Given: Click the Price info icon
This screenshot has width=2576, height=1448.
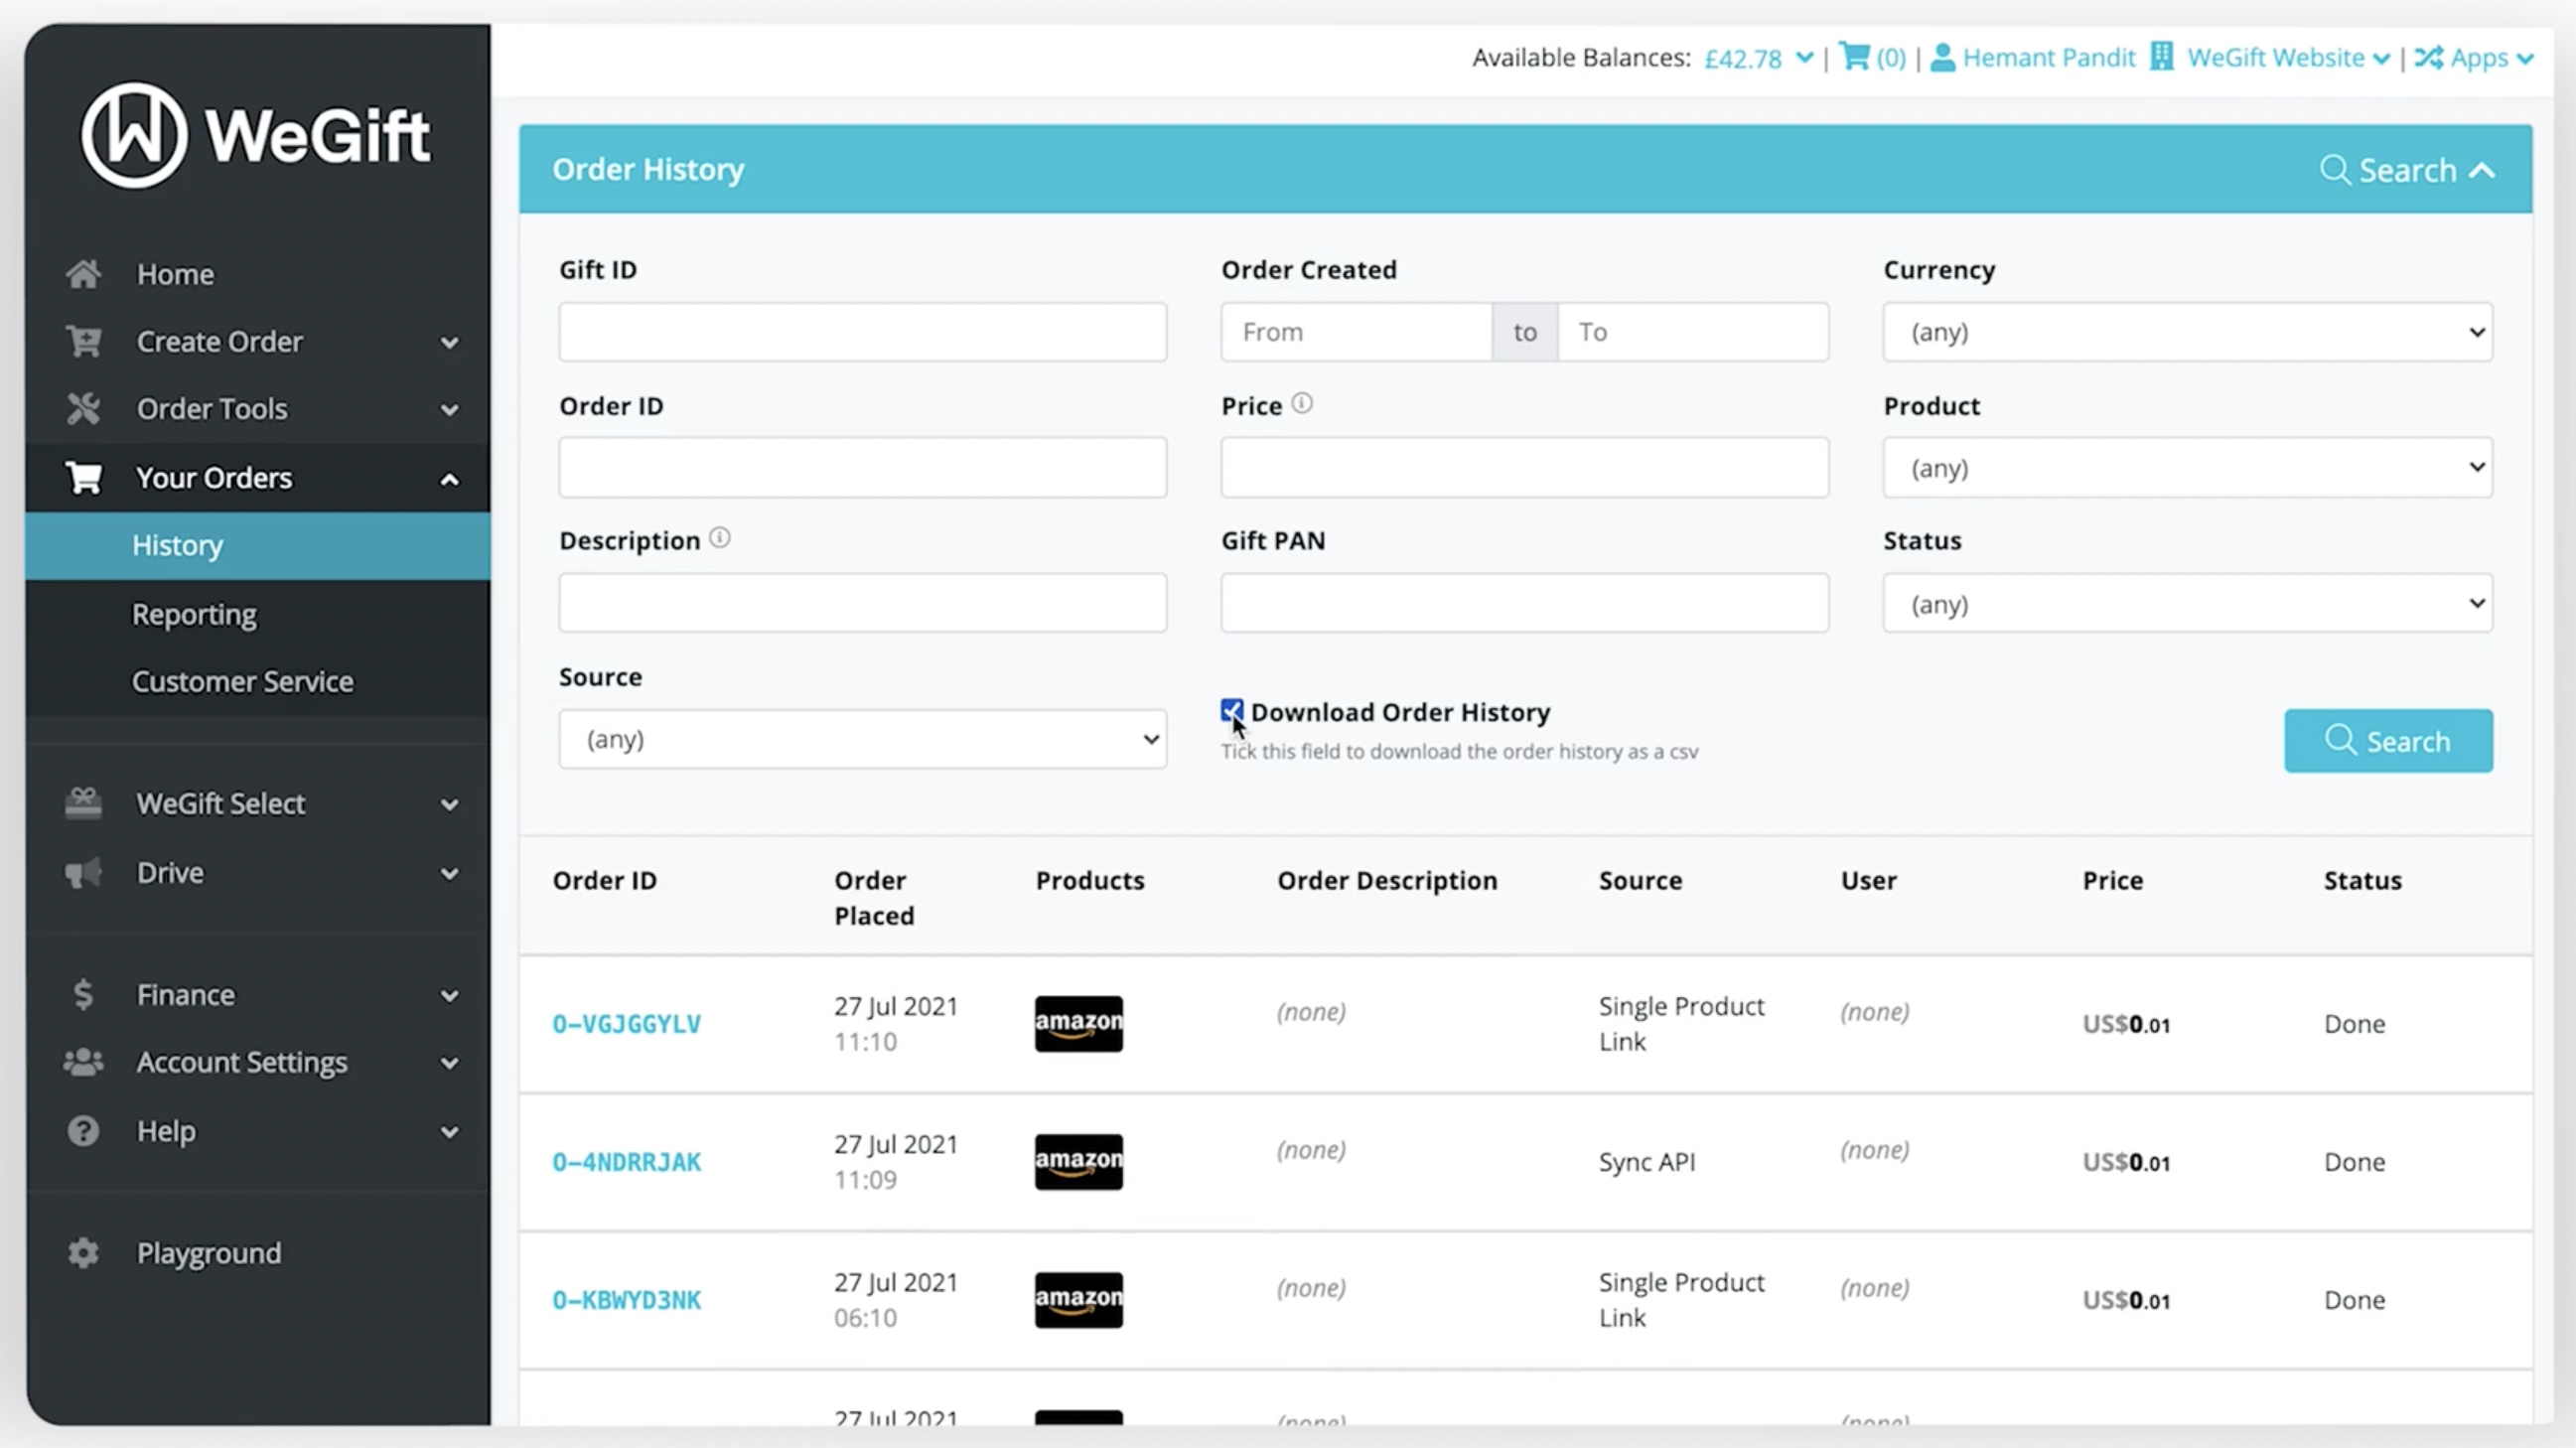Looking at the screenshot, I should point(1301,404).
